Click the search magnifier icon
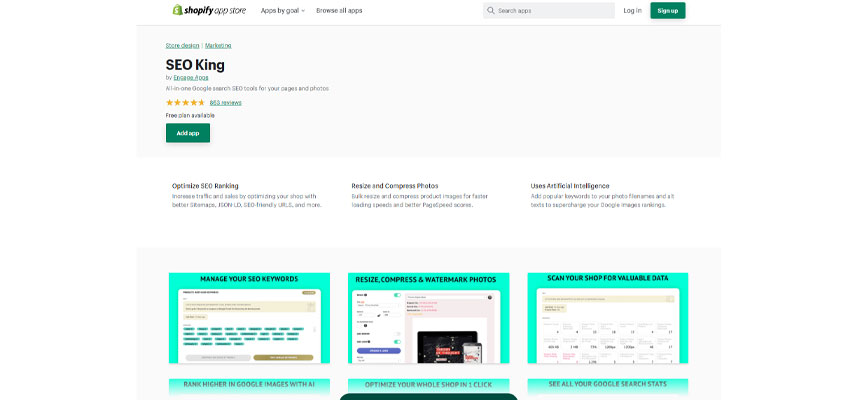 pos(491,10)
